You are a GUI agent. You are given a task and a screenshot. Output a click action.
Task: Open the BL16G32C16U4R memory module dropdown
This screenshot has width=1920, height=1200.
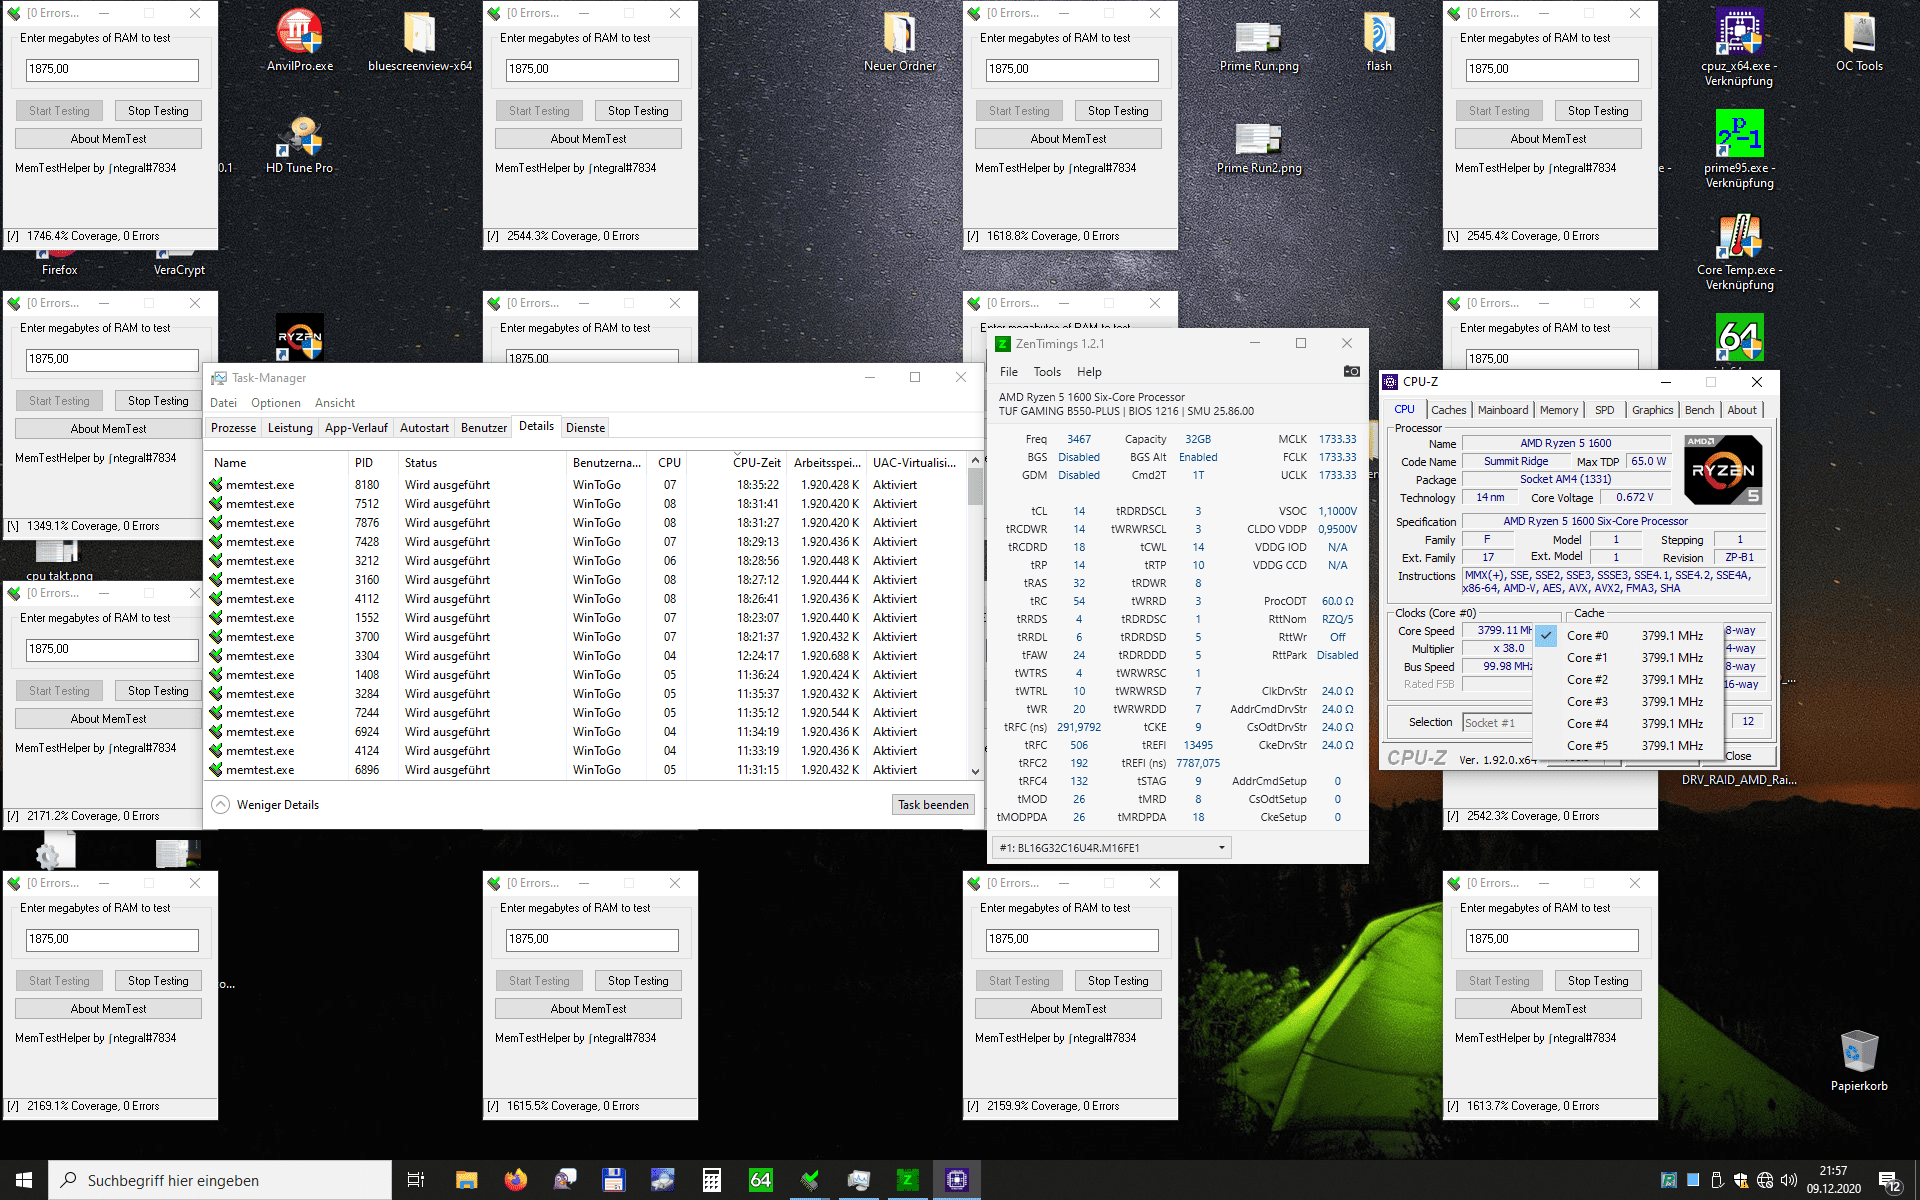coord(1112,848)
